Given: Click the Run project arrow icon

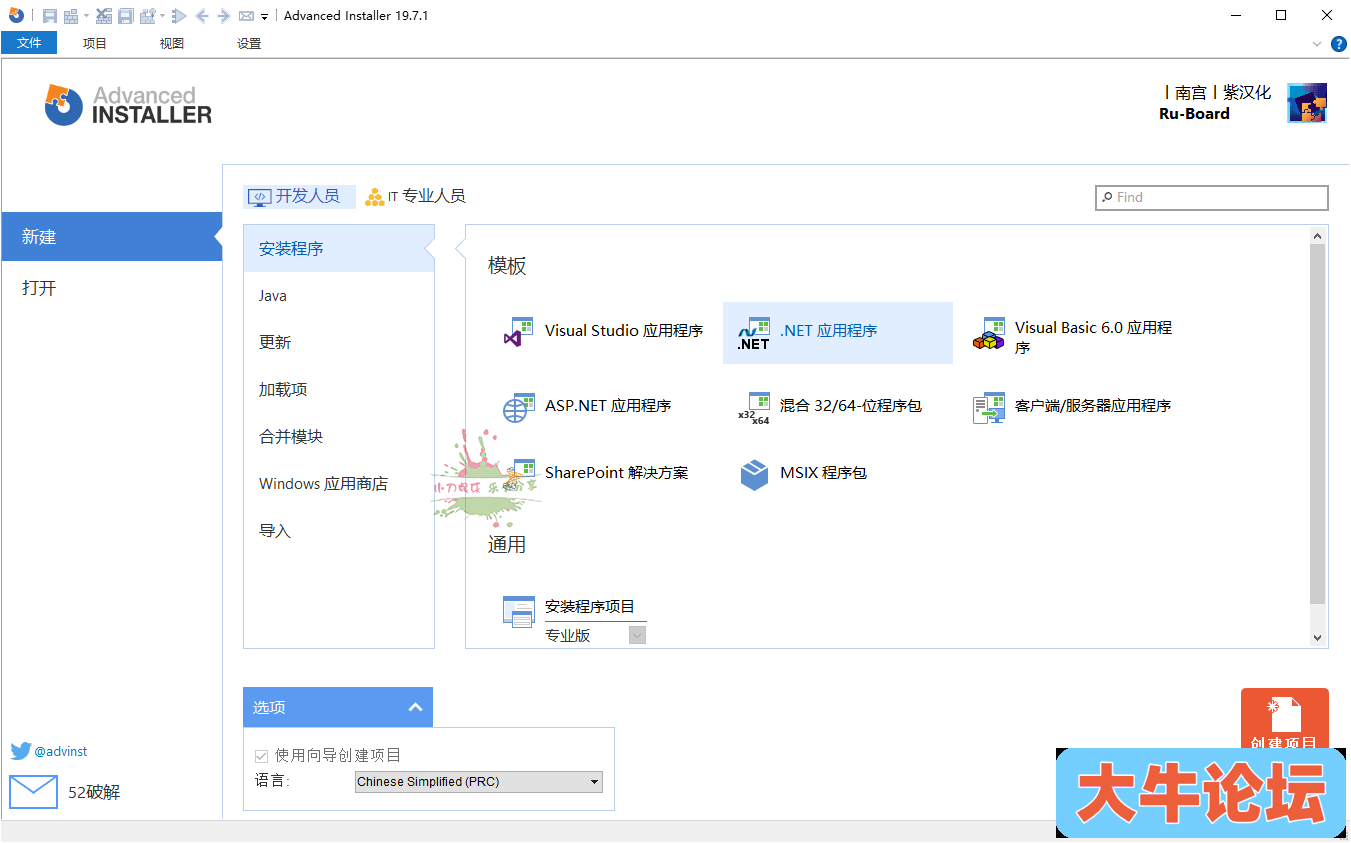Looking at the screenshot, I should 180,15.
